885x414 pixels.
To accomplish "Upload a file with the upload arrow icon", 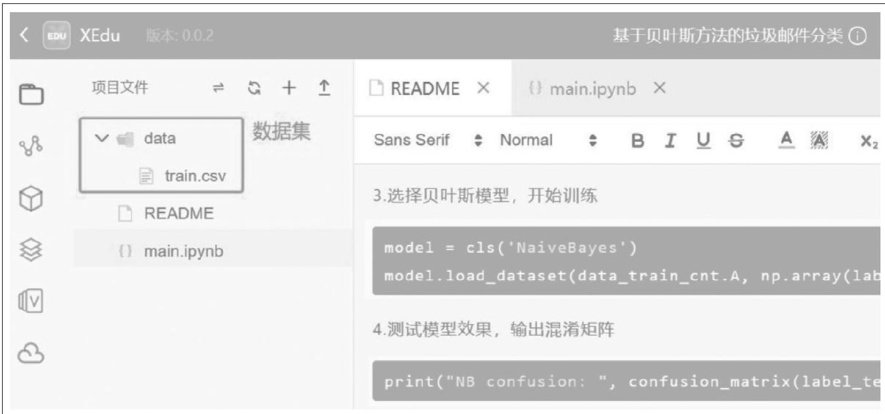I will coord(324,88).
